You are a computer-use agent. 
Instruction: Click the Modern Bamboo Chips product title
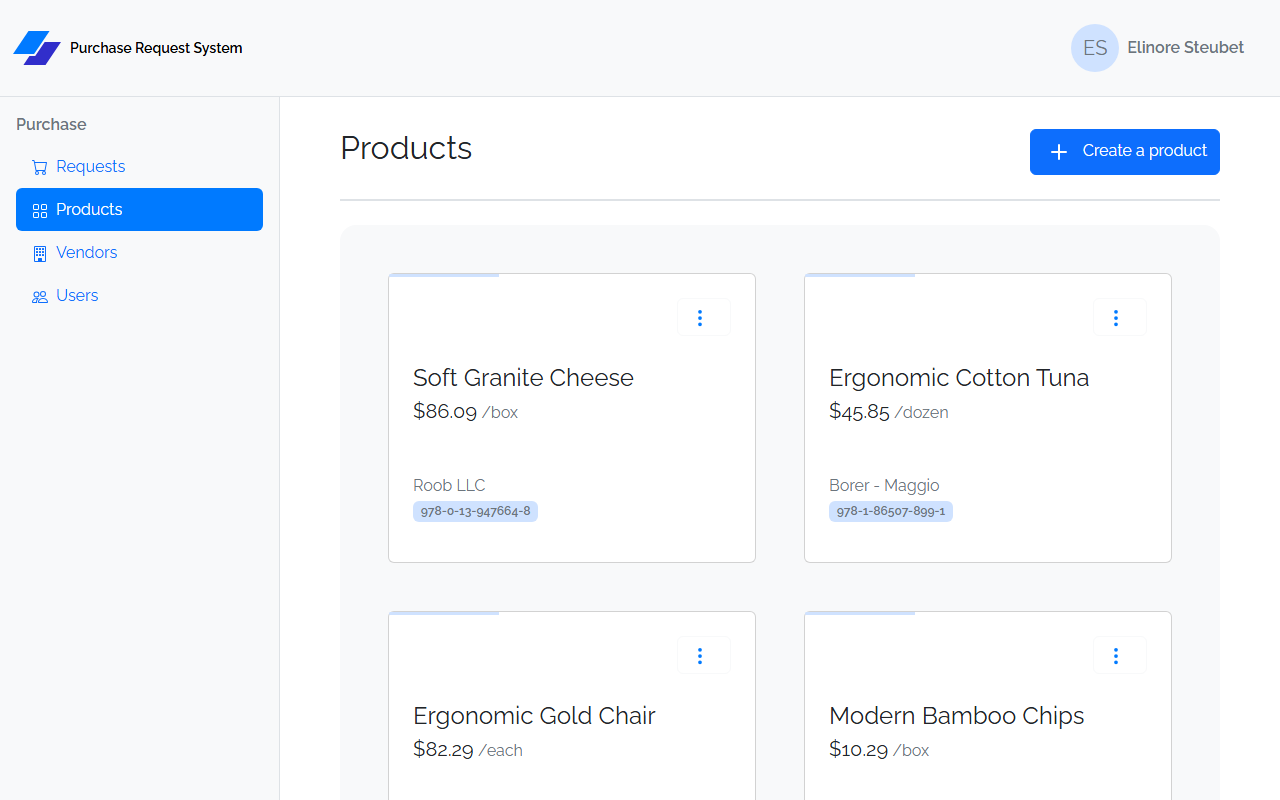pos(956,716)
